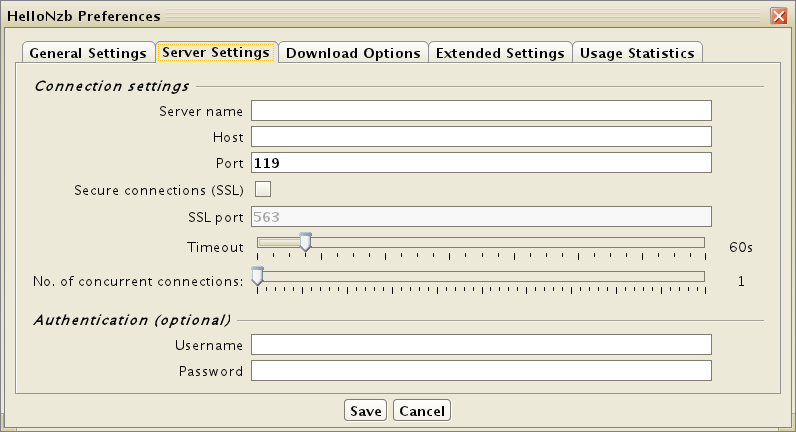The width and height of the screenshot is (796, 432).
Task: Save the preferences with Save button
Action: 366,411
